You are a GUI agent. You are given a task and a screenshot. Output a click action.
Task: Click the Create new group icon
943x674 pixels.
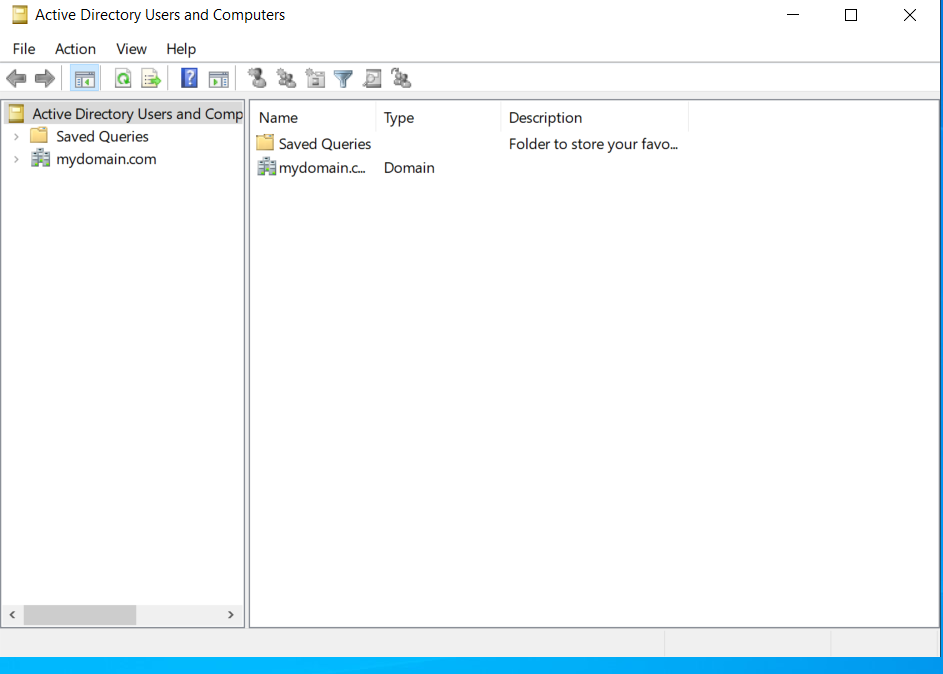point(286,78)
